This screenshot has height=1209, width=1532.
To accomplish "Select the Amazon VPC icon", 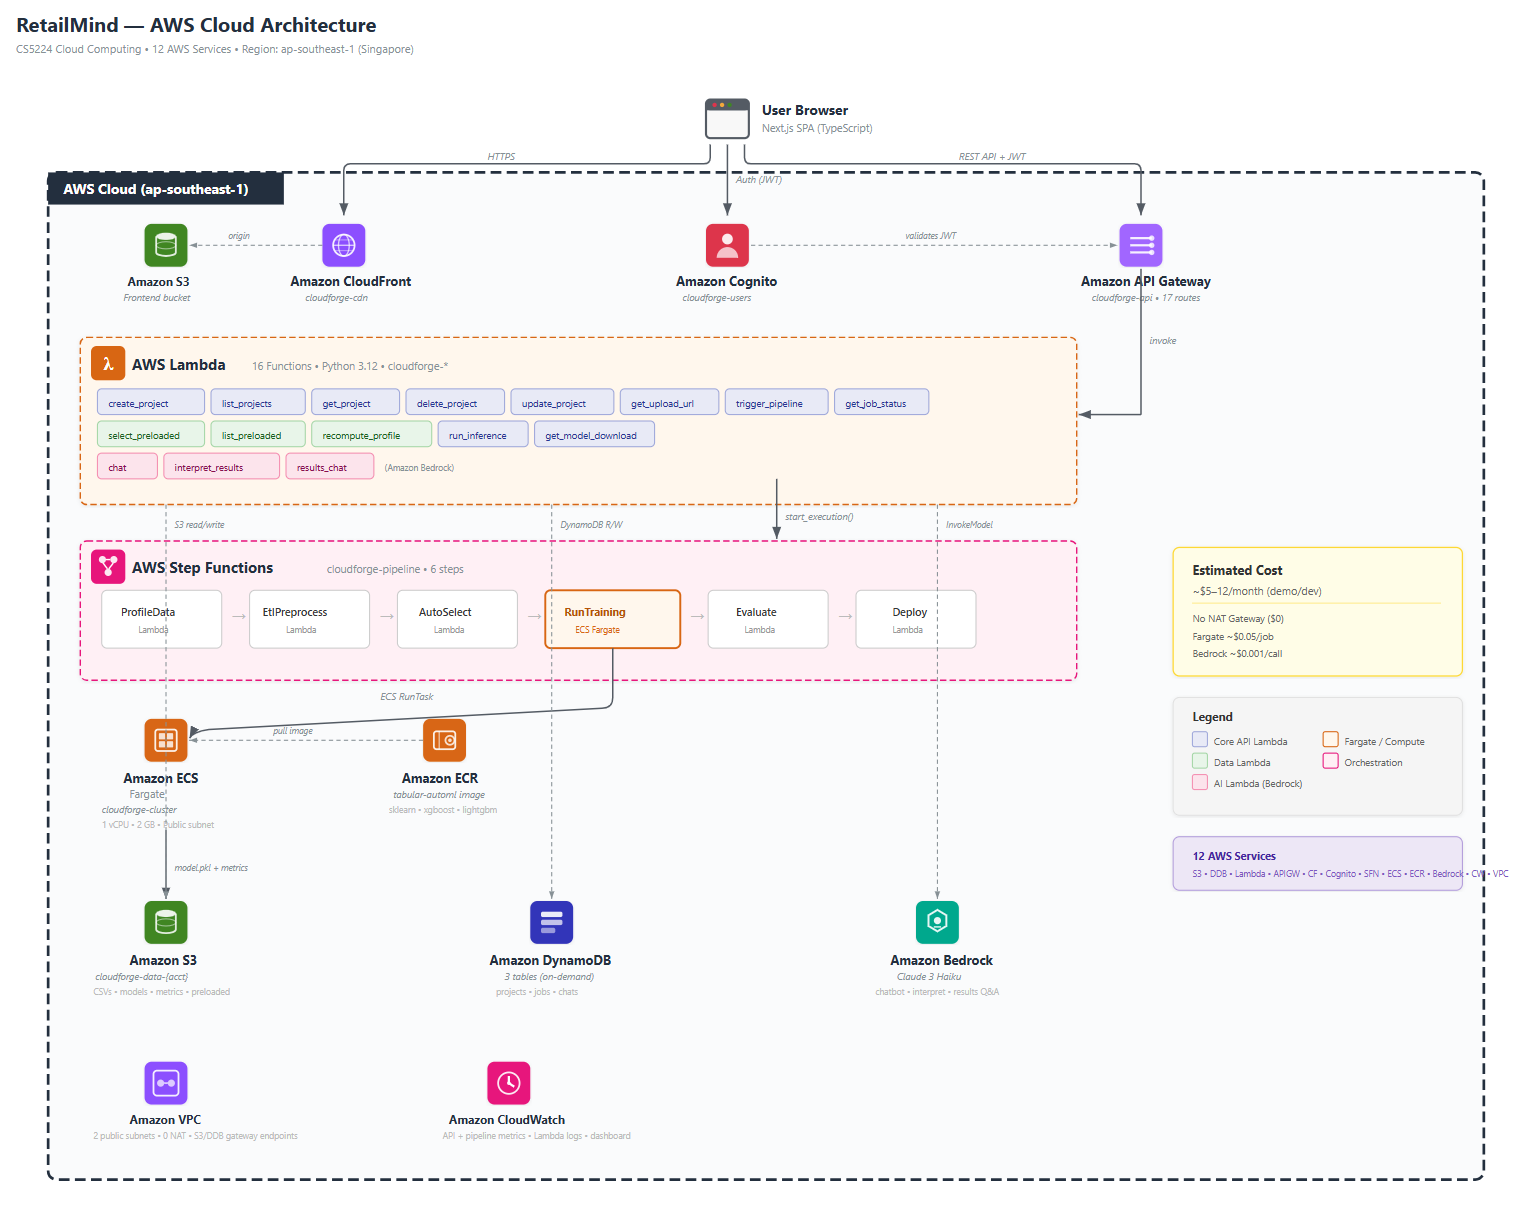I will coord(166,1083).
